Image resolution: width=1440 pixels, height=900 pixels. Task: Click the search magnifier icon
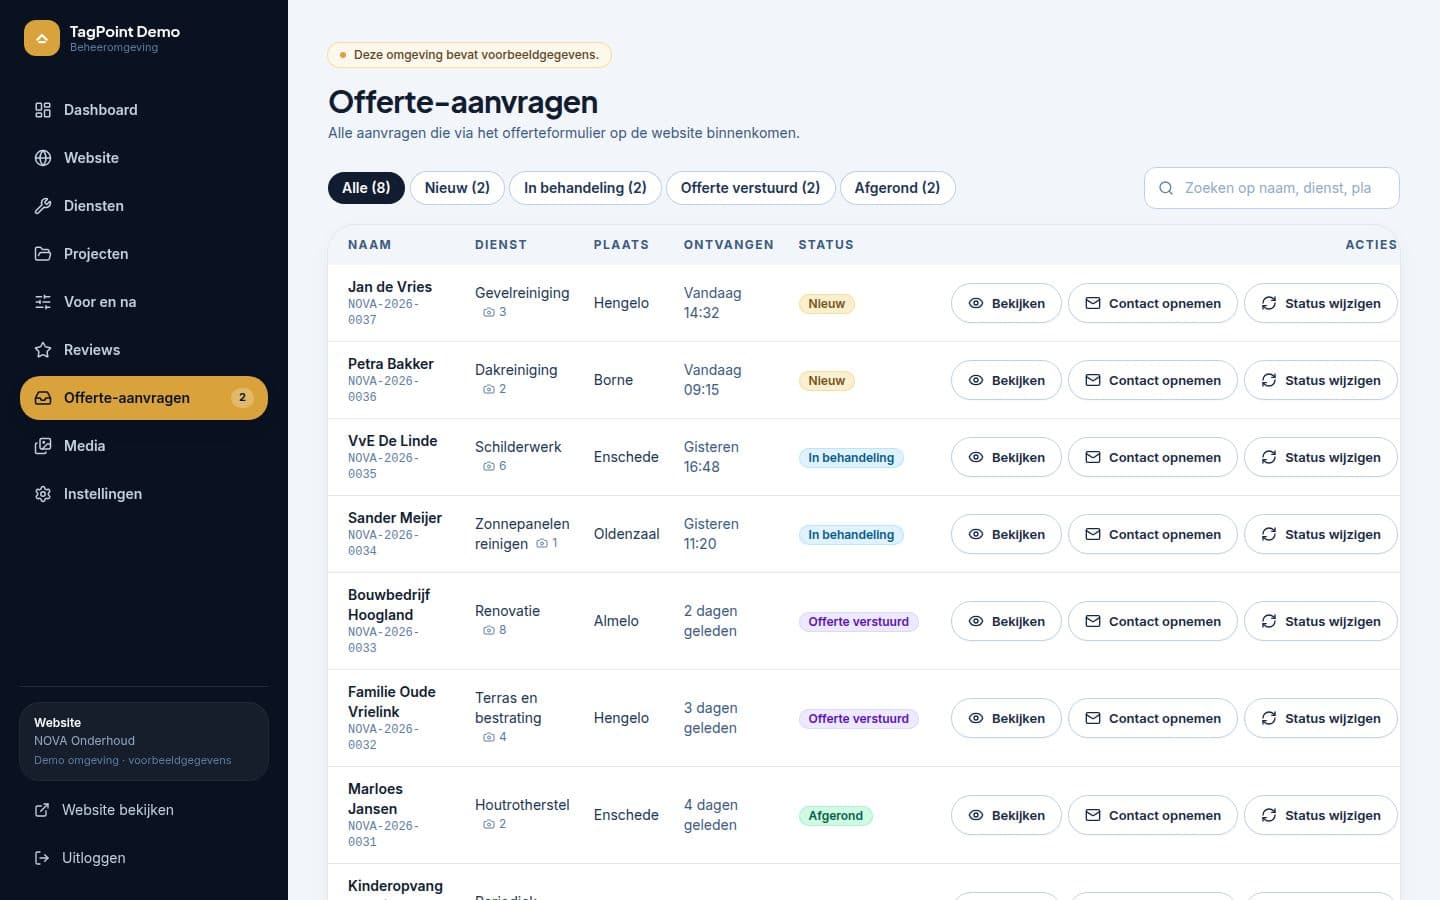1166,188
